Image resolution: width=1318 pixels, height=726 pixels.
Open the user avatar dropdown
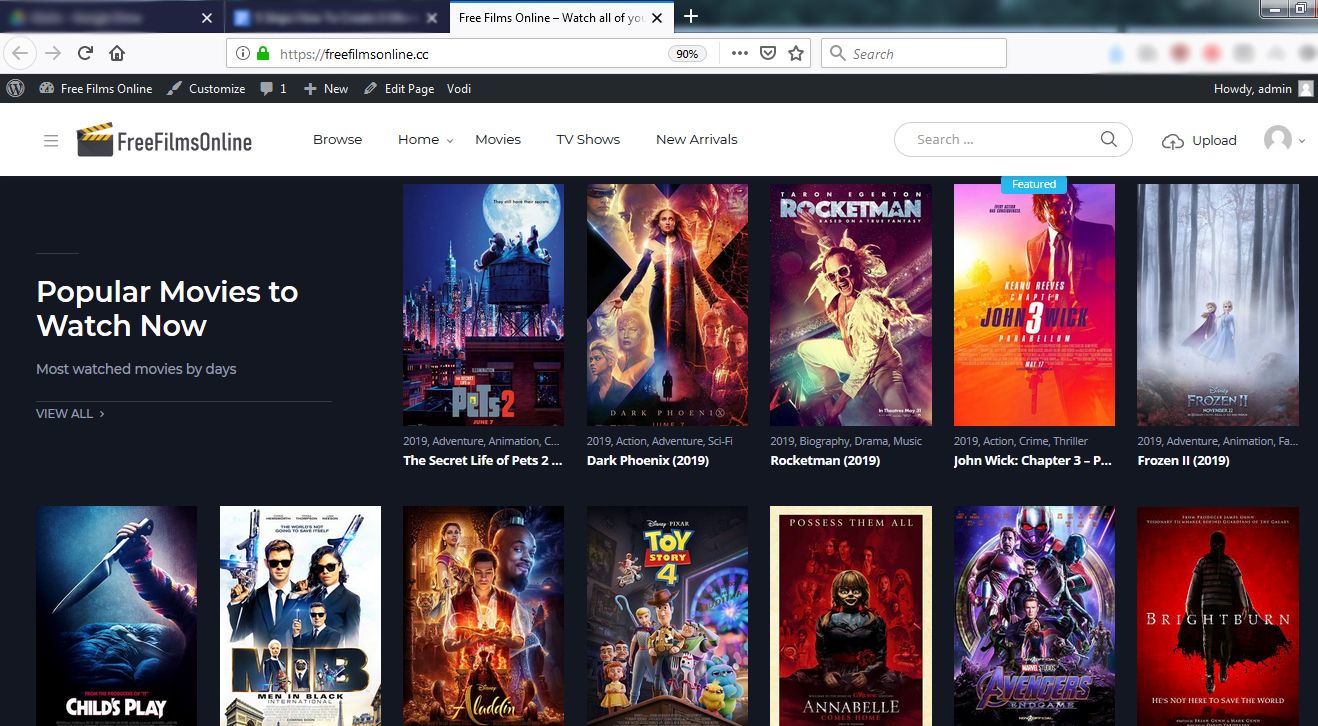point(1284,140)
